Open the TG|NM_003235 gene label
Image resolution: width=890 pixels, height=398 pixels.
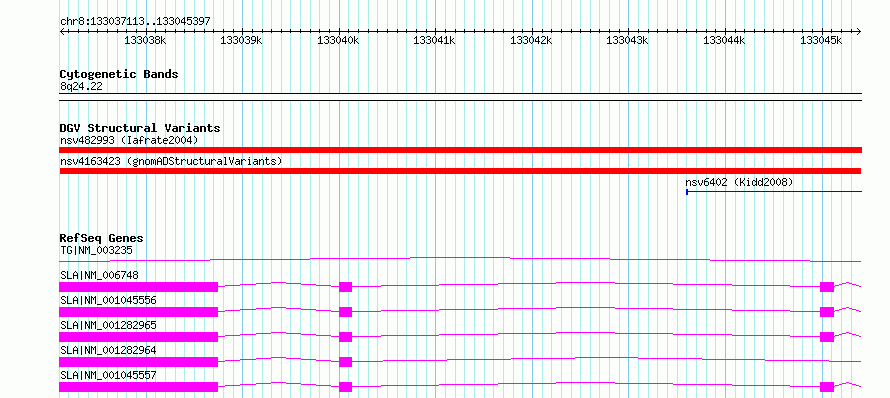[96, 250]
